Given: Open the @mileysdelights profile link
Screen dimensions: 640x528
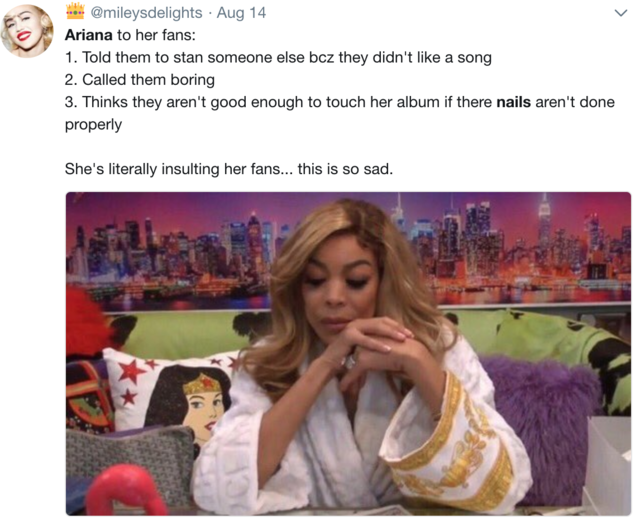Looking at the screenshot, I should (x=146, y=13).
